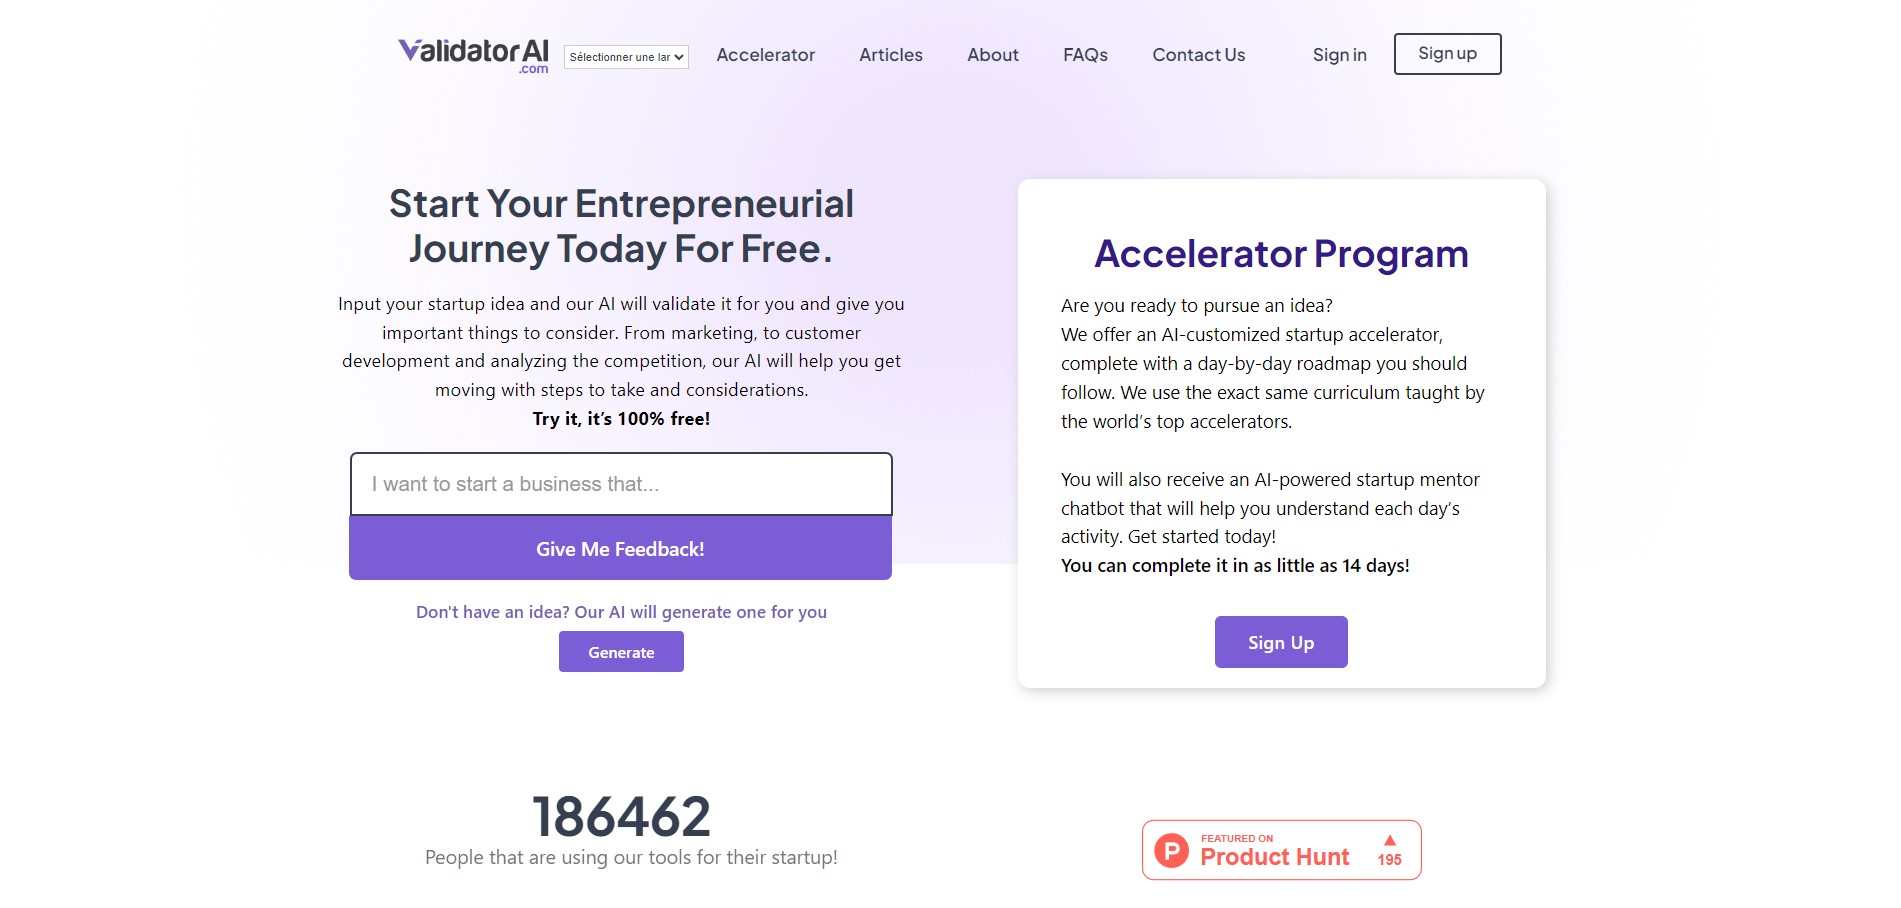
Task: Go to the Articles page
Action: [x=891, y=55]
